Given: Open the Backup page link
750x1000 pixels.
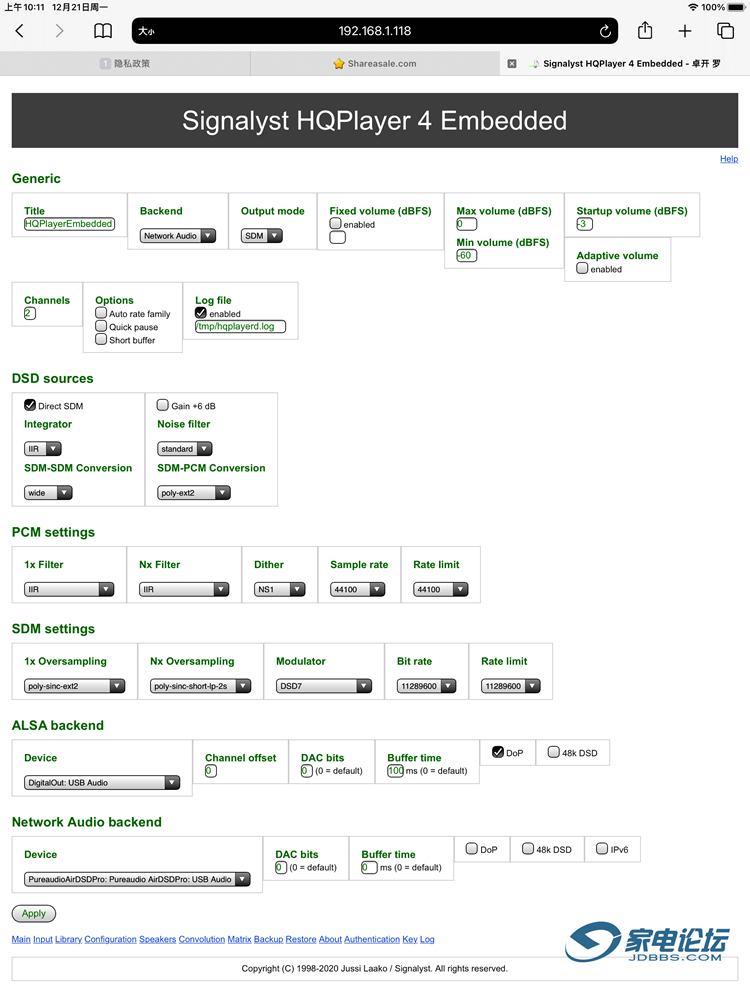Looking at the screenshot, I should (268, 939).
